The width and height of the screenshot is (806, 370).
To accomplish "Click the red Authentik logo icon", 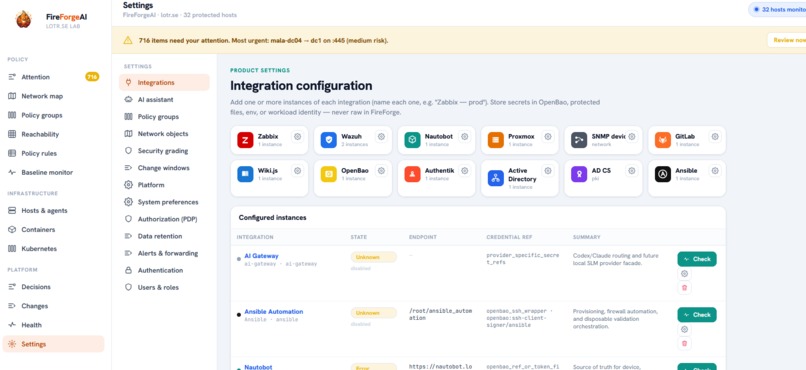I will tap(412, 174).
